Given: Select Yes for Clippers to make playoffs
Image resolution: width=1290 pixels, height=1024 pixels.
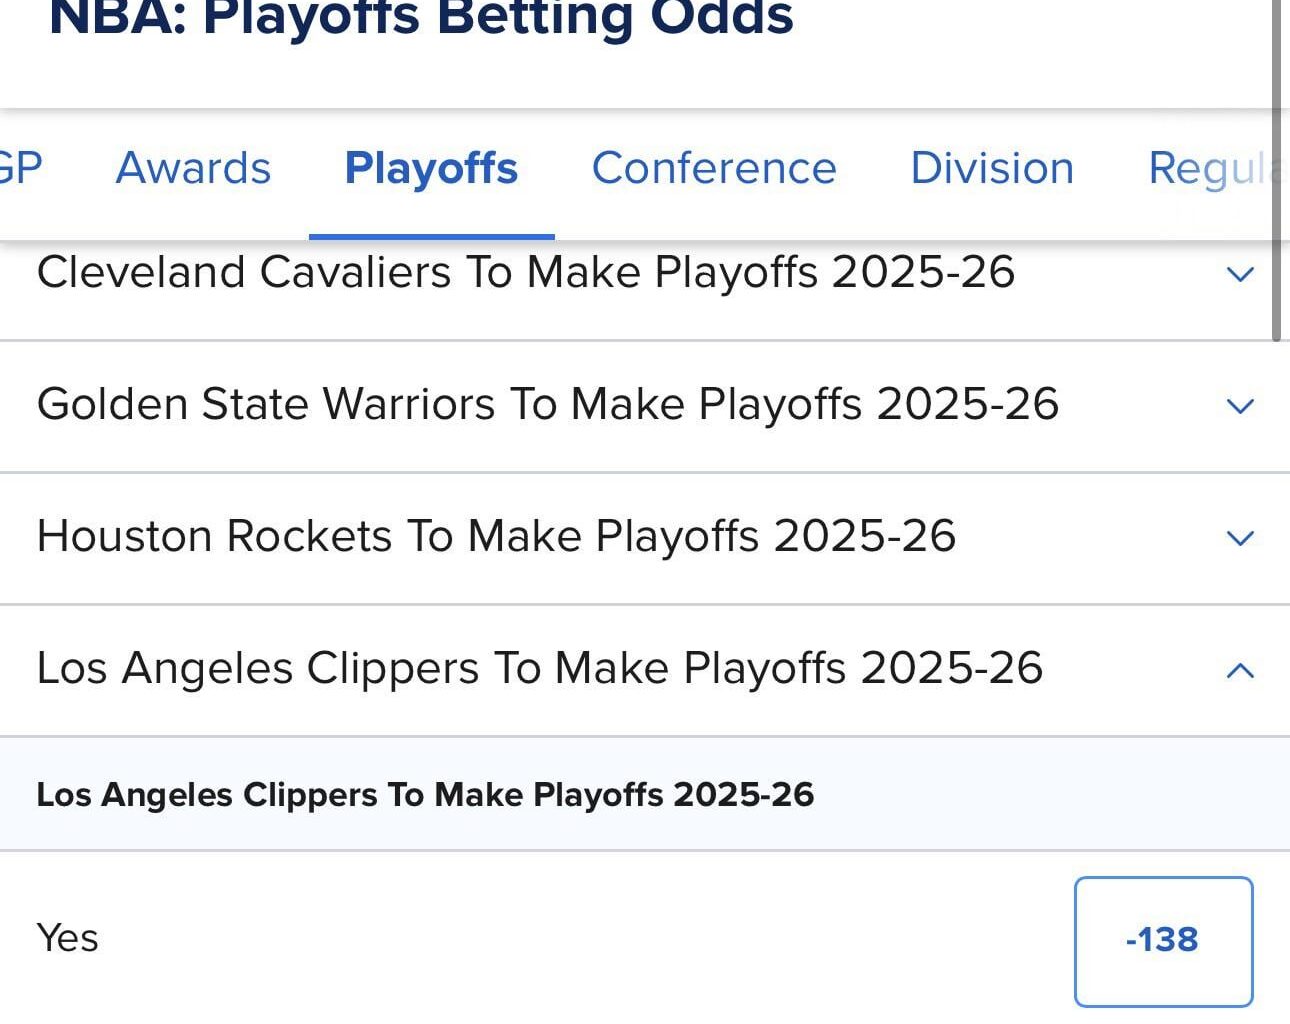Looking at the screenshot, I should click(x=67, y=938).
